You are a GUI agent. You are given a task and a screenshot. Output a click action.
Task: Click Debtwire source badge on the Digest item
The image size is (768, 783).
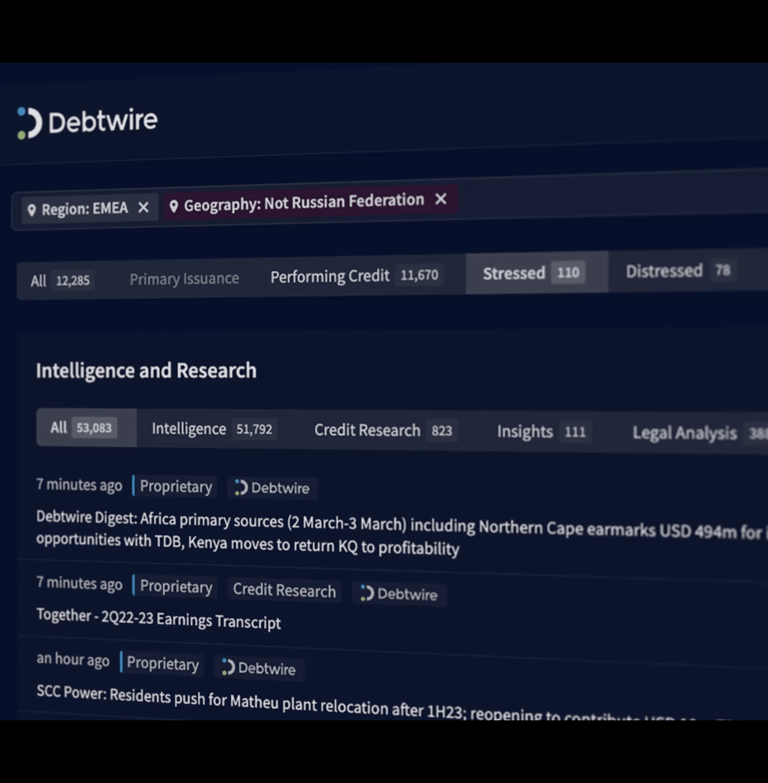tap(272, 488)
